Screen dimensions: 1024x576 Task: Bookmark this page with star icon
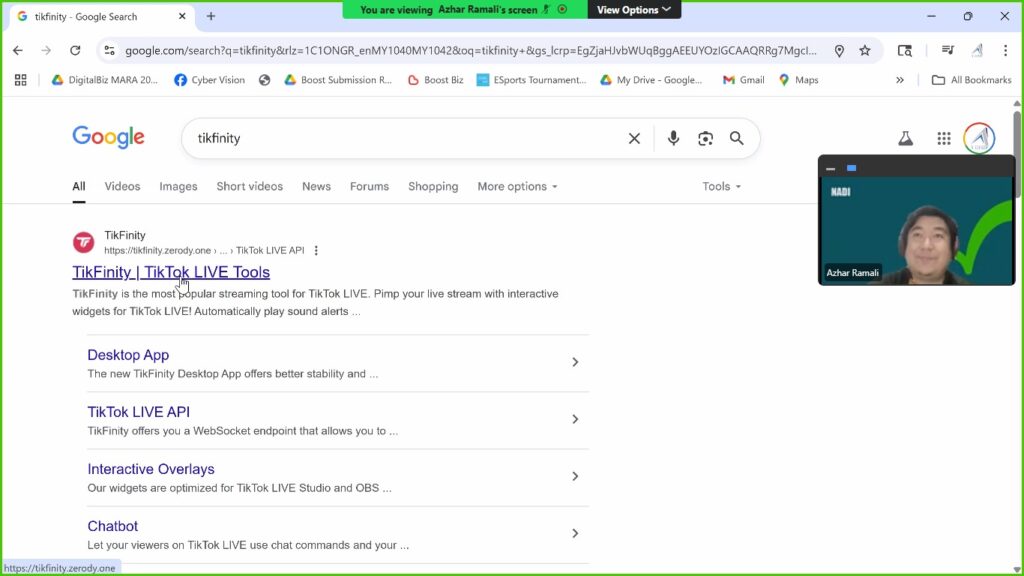[x=865, y=51]
